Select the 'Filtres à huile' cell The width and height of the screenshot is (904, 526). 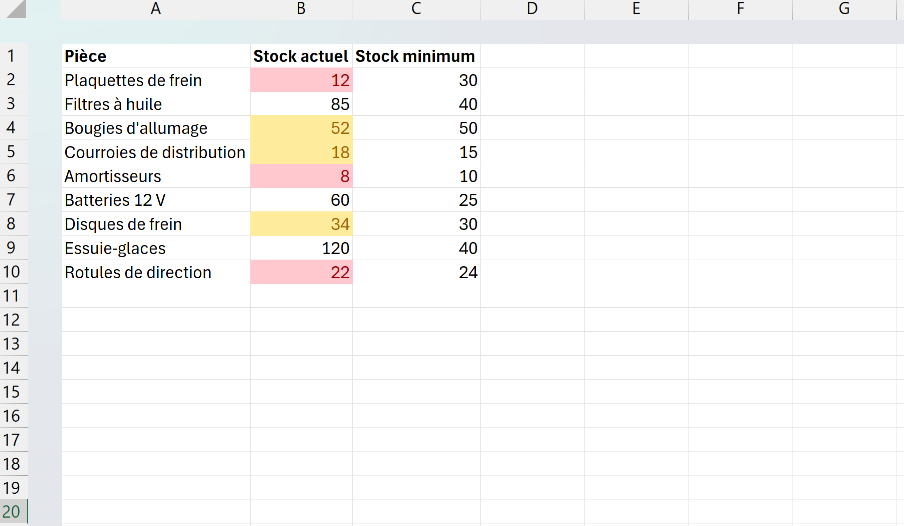156,104
